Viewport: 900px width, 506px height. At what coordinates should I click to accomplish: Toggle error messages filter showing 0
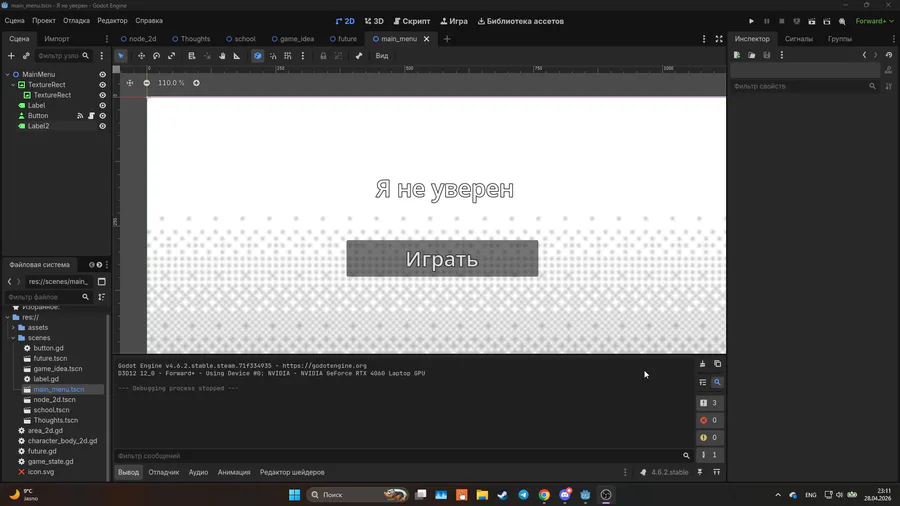click(709, 420)
